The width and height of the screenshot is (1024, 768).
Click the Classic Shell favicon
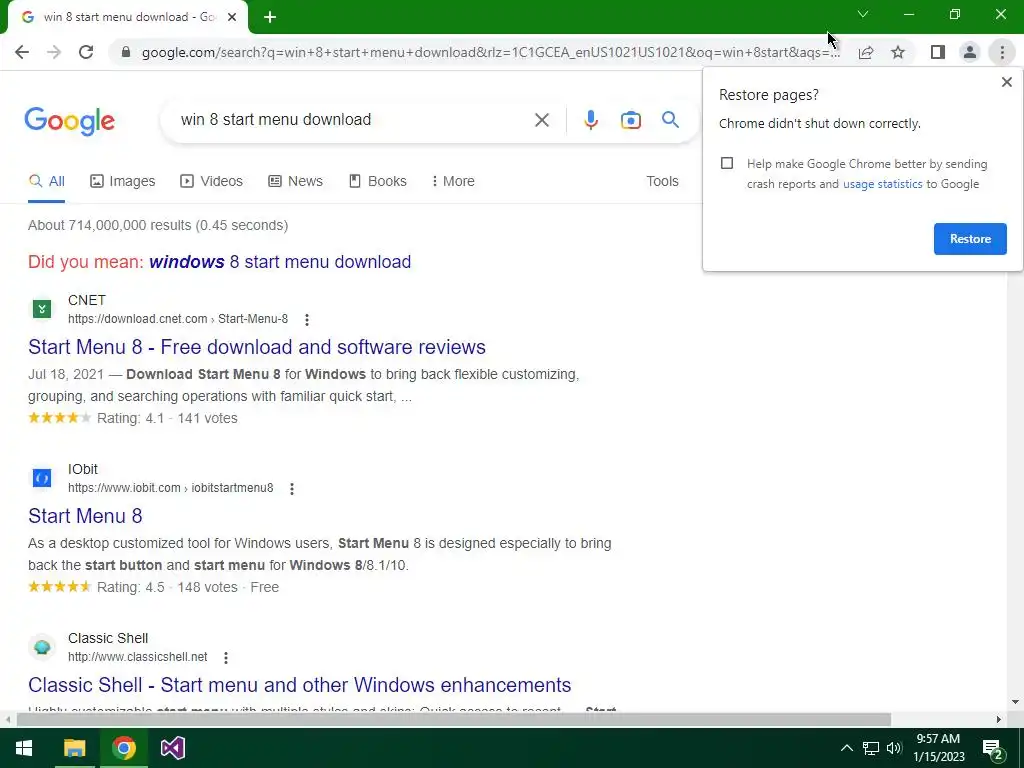click(x=42, y=647)
